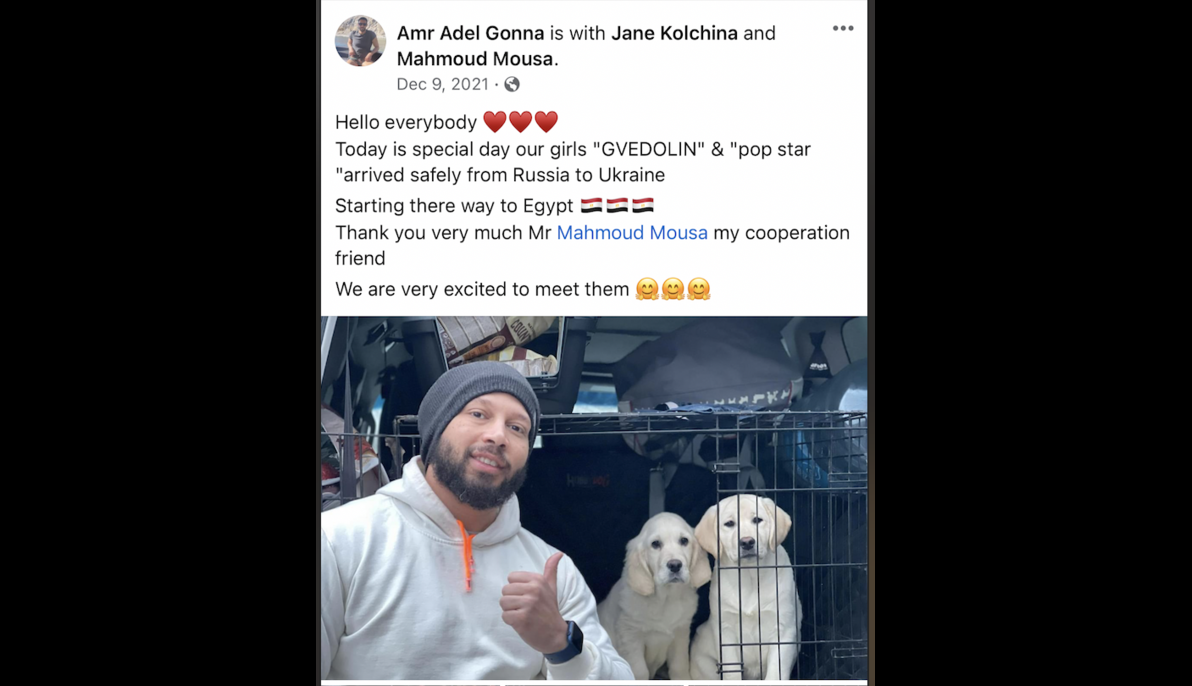Click the first red heart emoji
Image resolution: width=1192 pixels, height=686 pixels.
[x=495, y=122]
